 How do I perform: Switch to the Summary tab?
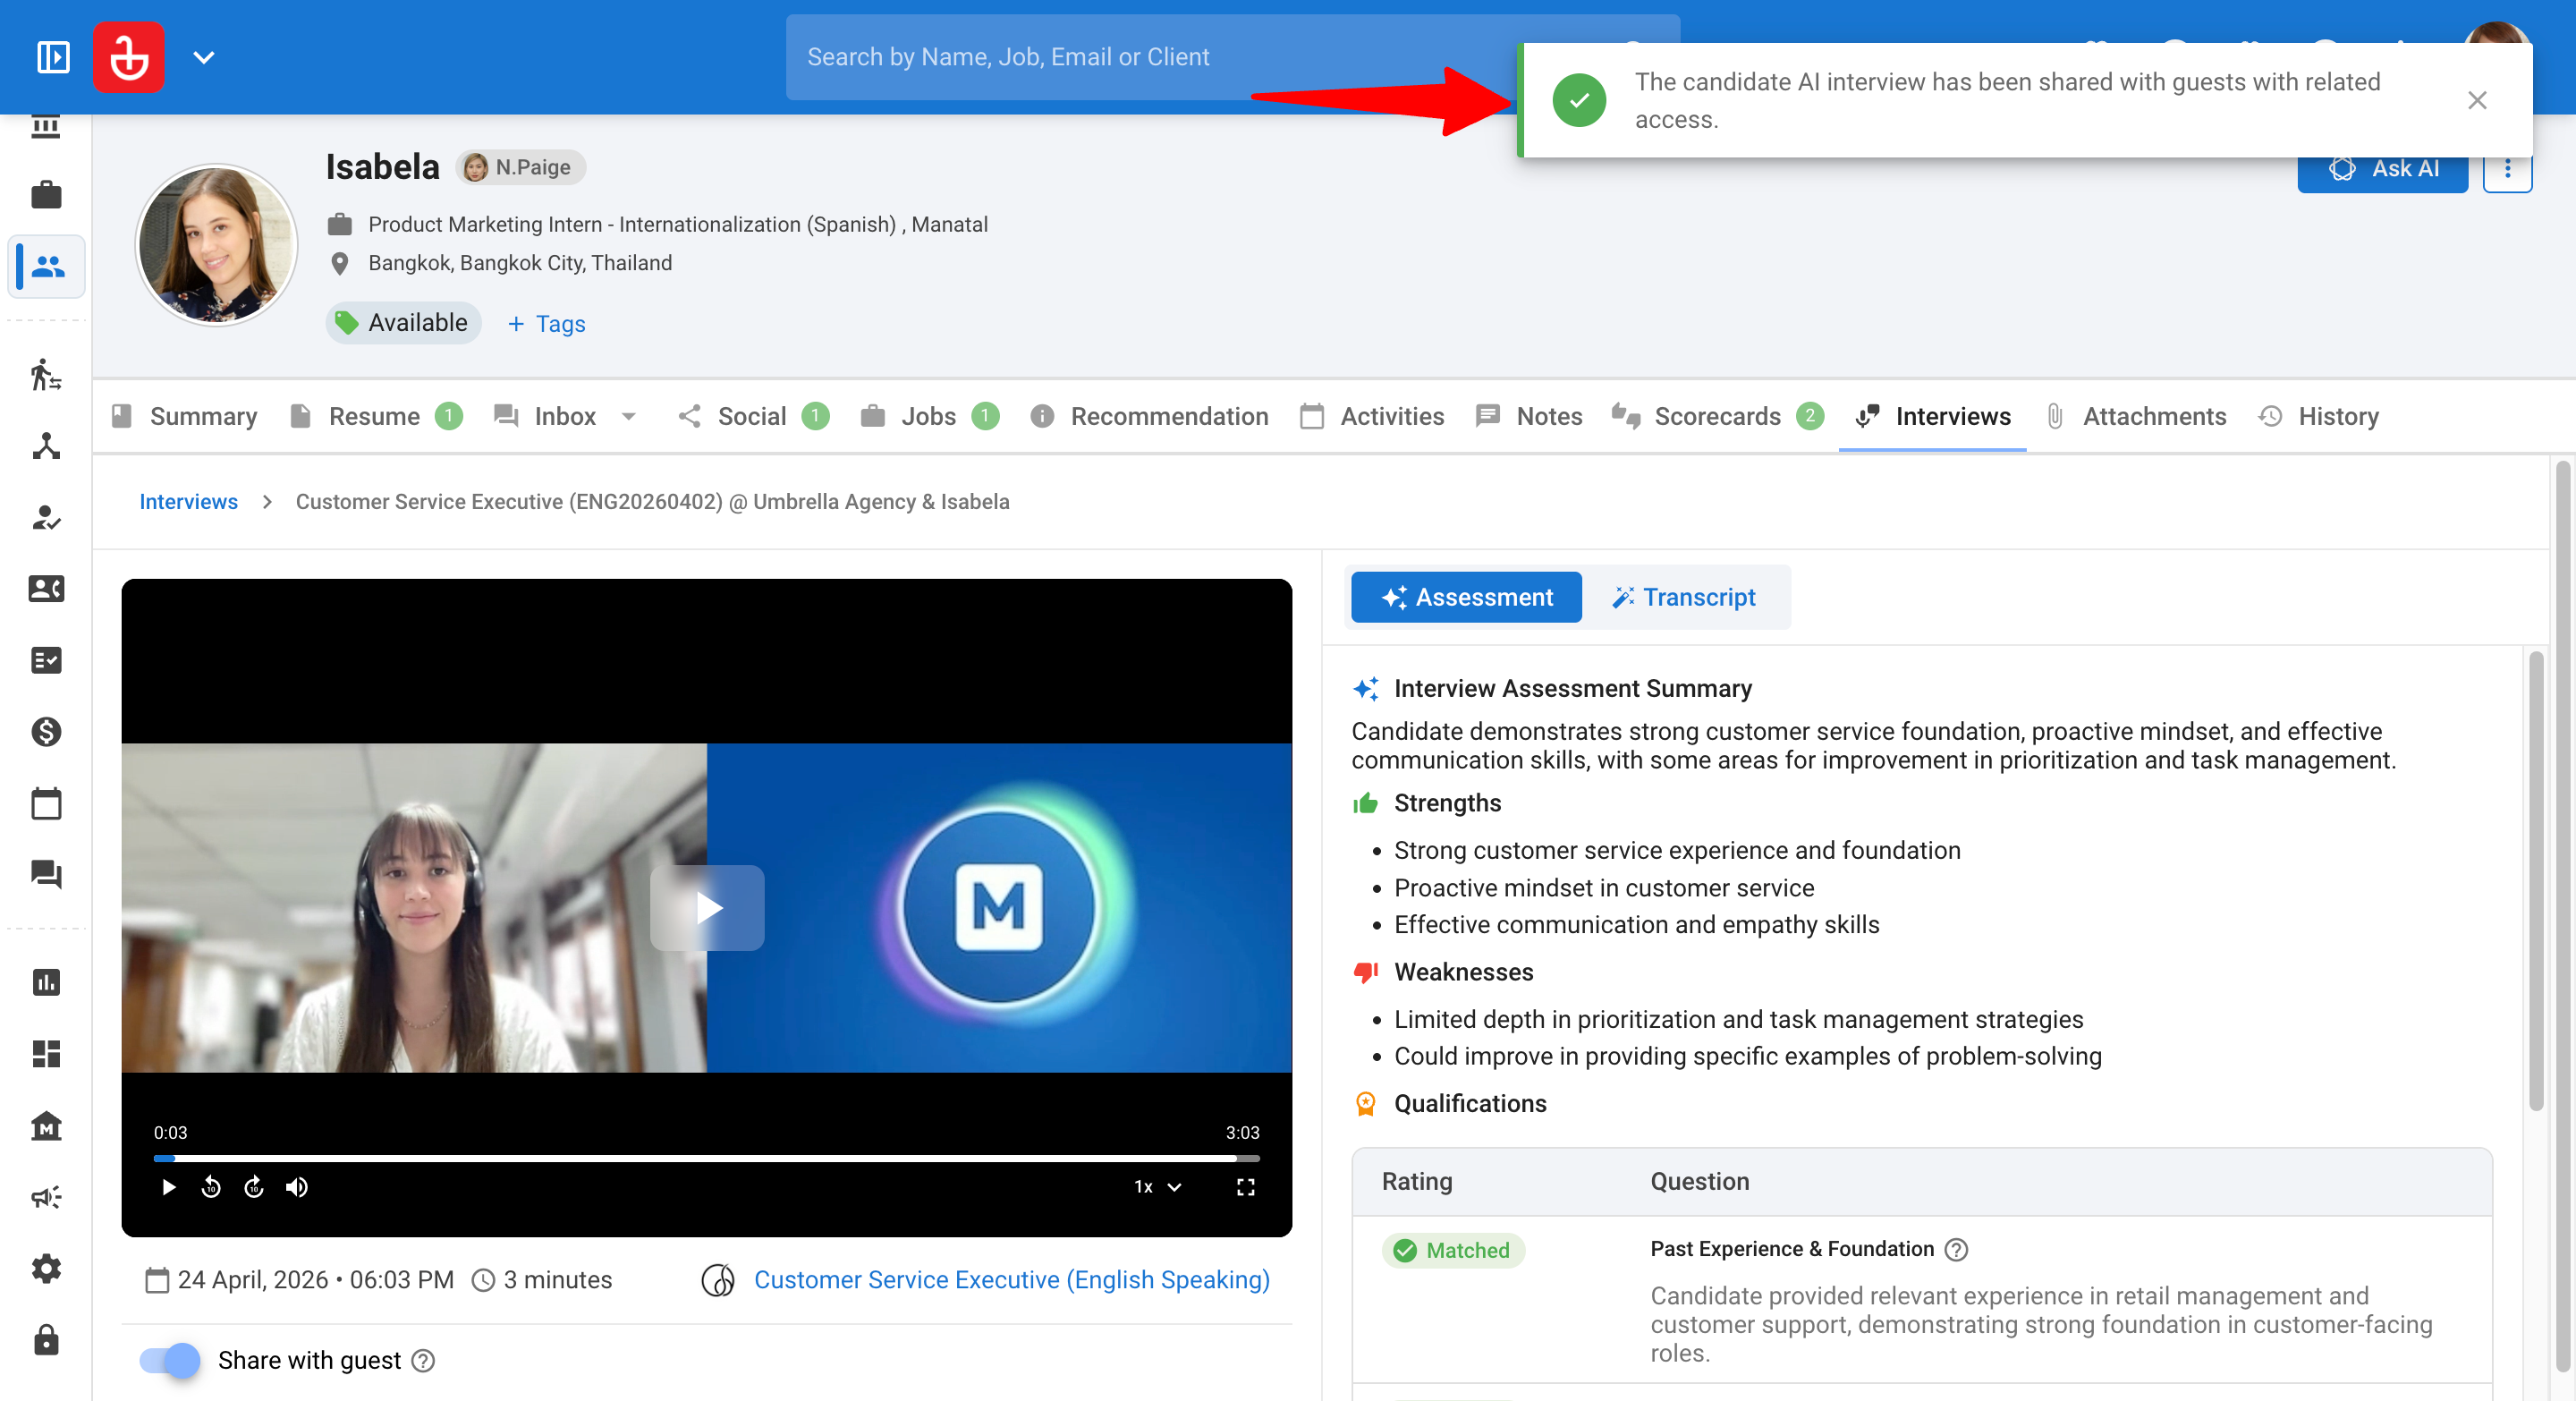(184, 416)
